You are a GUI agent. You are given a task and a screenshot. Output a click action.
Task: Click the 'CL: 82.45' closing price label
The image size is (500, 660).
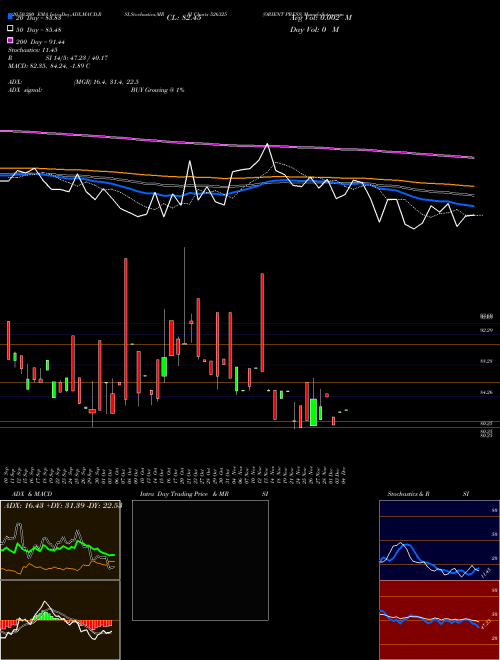[x=184, y=18]
